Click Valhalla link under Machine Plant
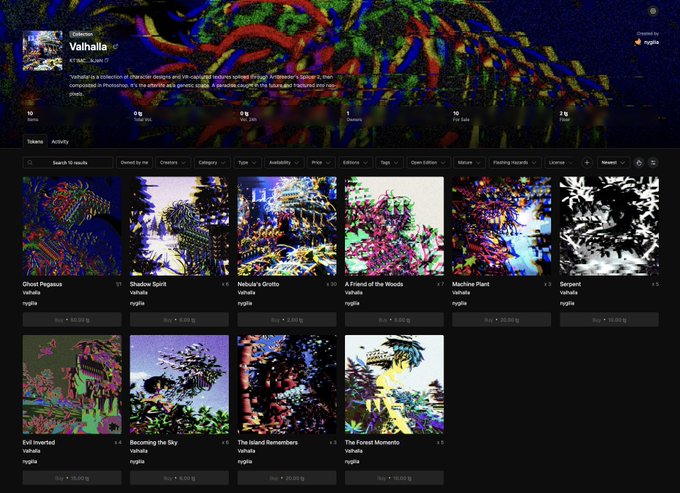 [x=461, y=293]
